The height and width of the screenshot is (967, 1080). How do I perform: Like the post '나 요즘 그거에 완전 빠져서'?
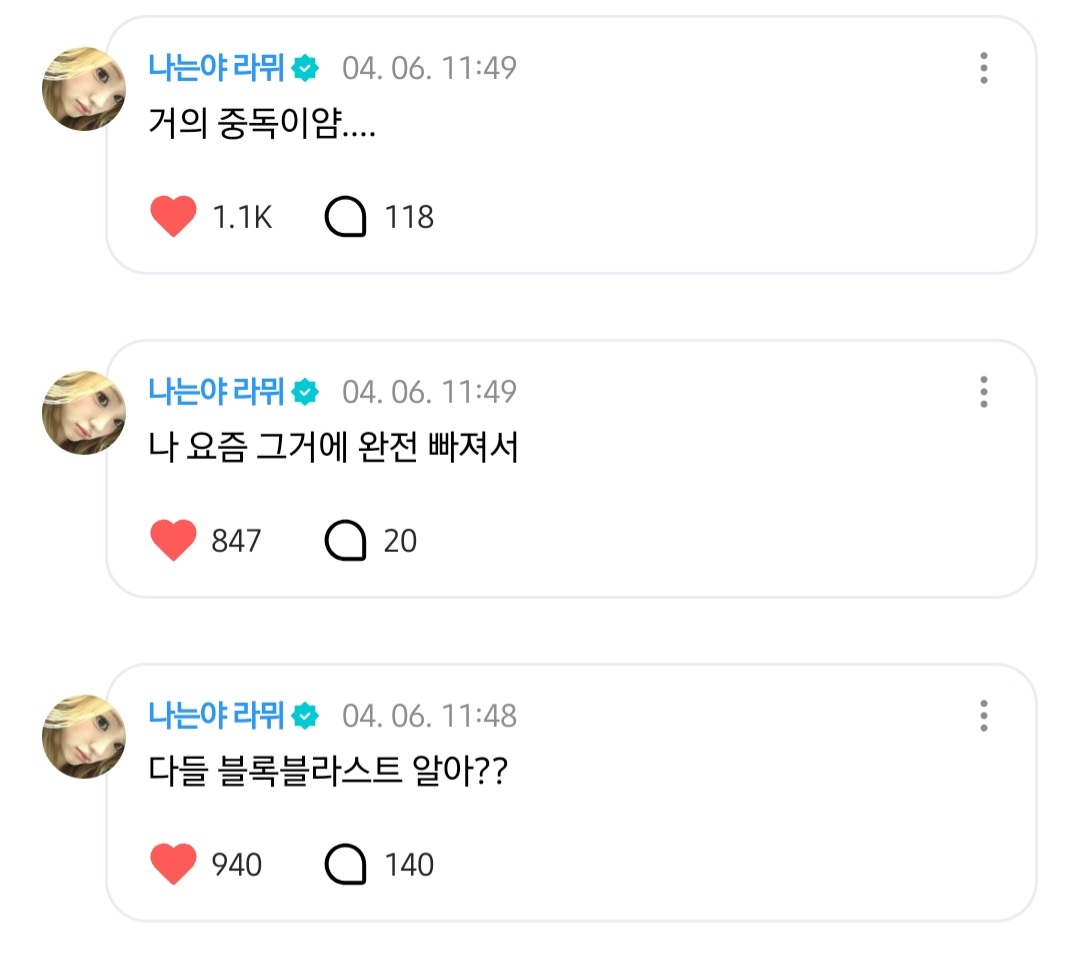173,541
